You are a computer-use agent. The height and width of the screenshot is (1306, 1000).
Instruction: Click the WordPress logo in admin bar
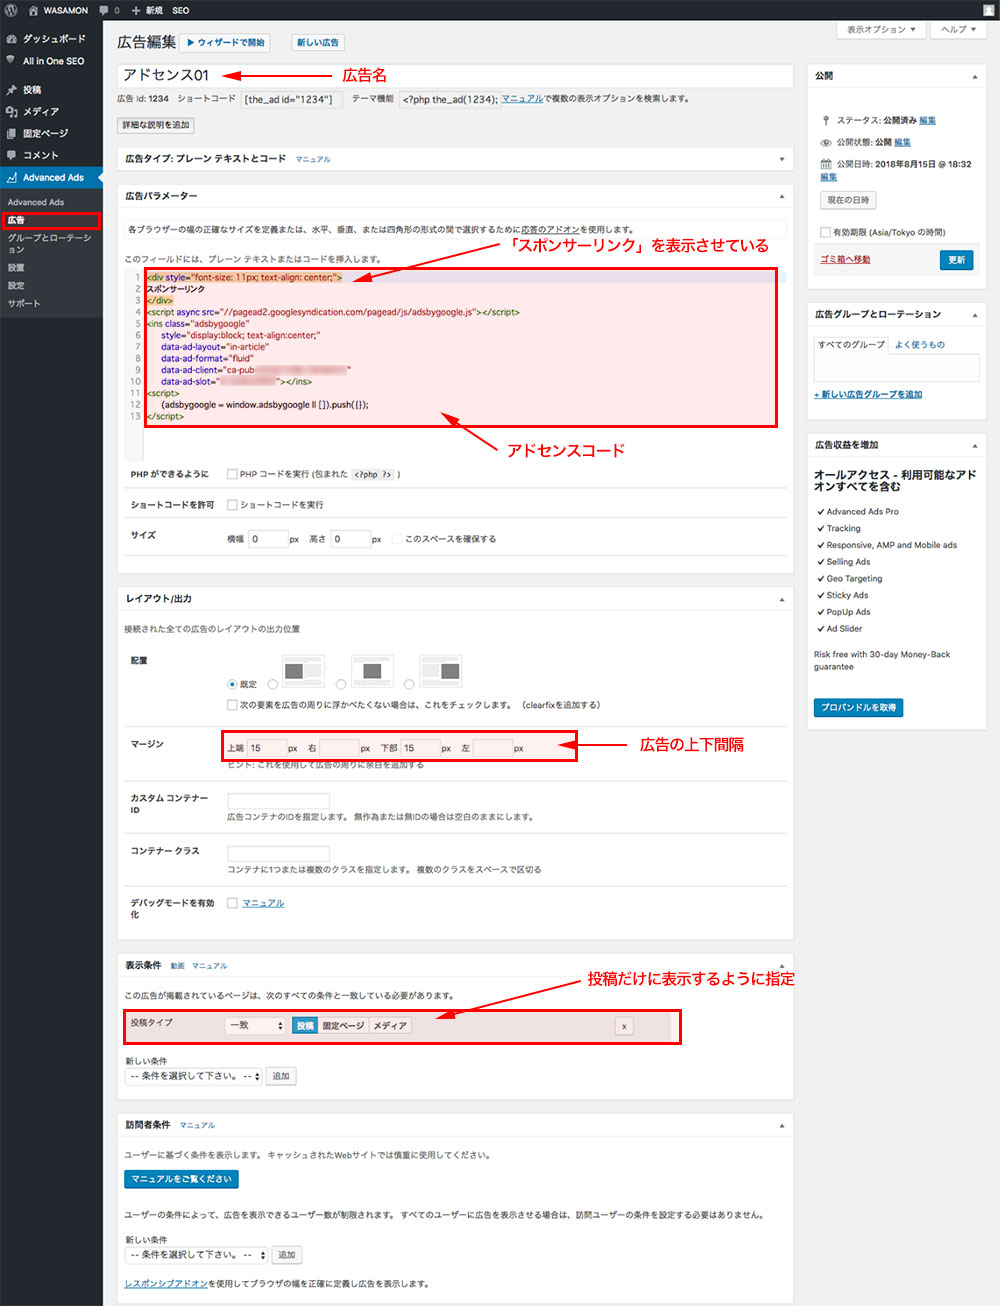point(11,10)
